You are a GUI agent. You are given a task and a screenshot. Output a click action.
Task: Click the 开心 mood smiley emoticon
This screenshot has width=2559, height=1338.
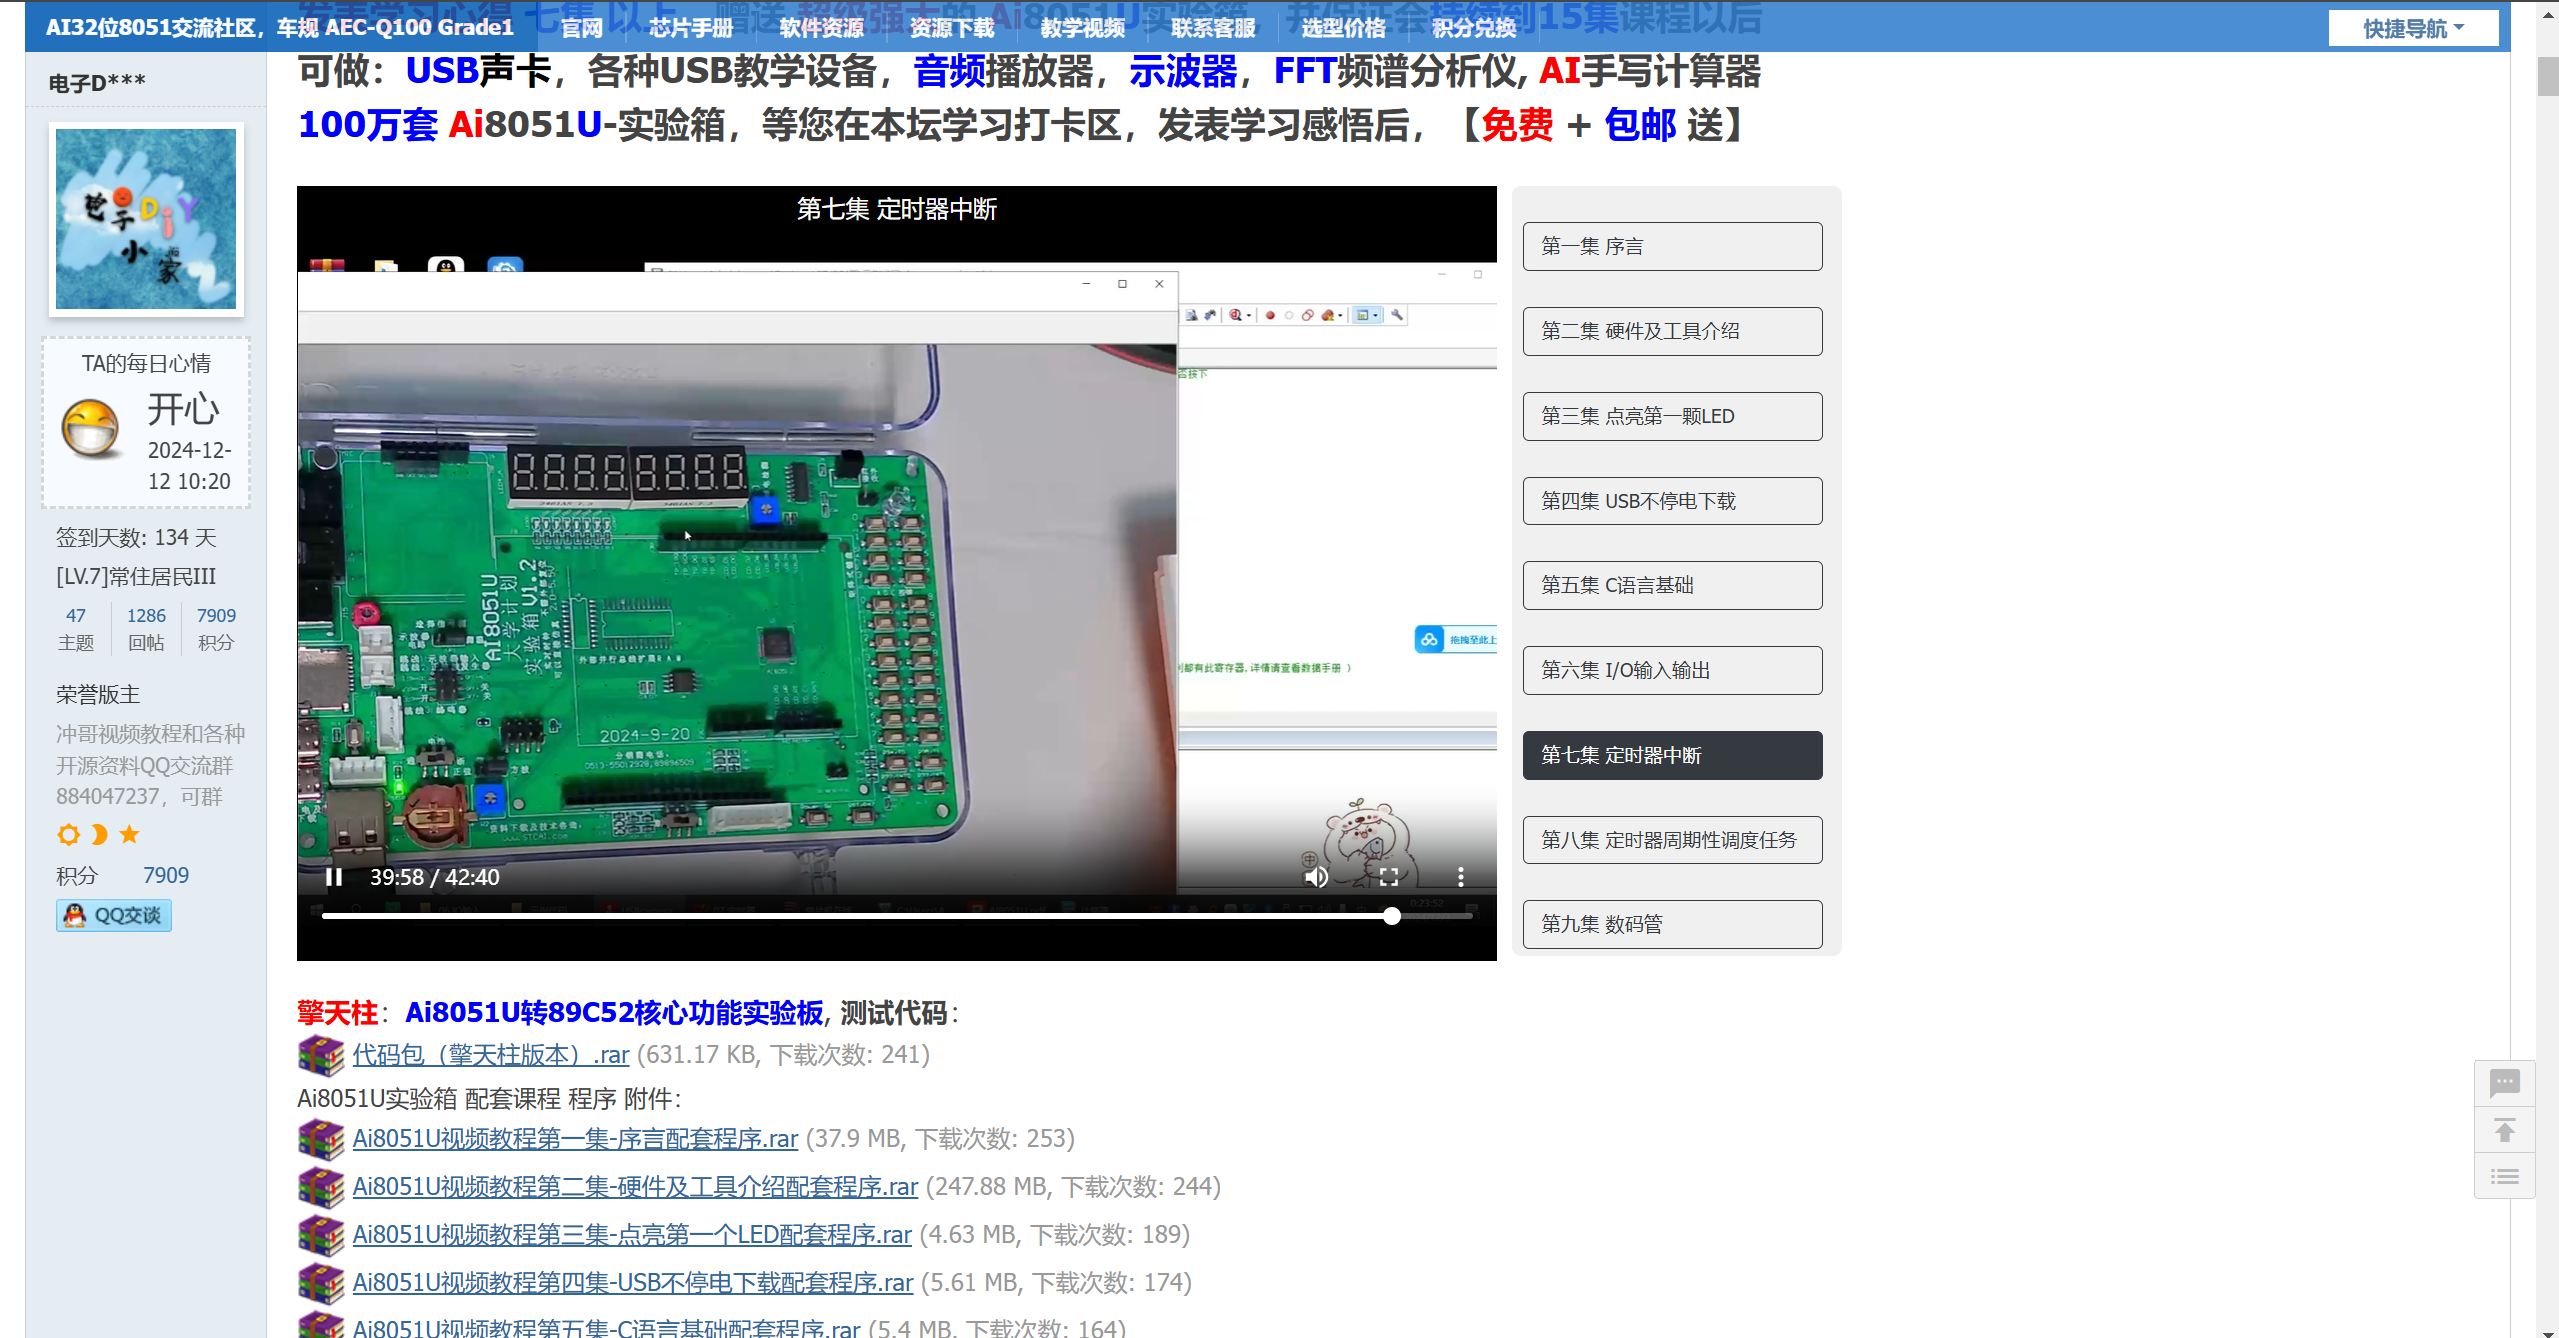91,428
